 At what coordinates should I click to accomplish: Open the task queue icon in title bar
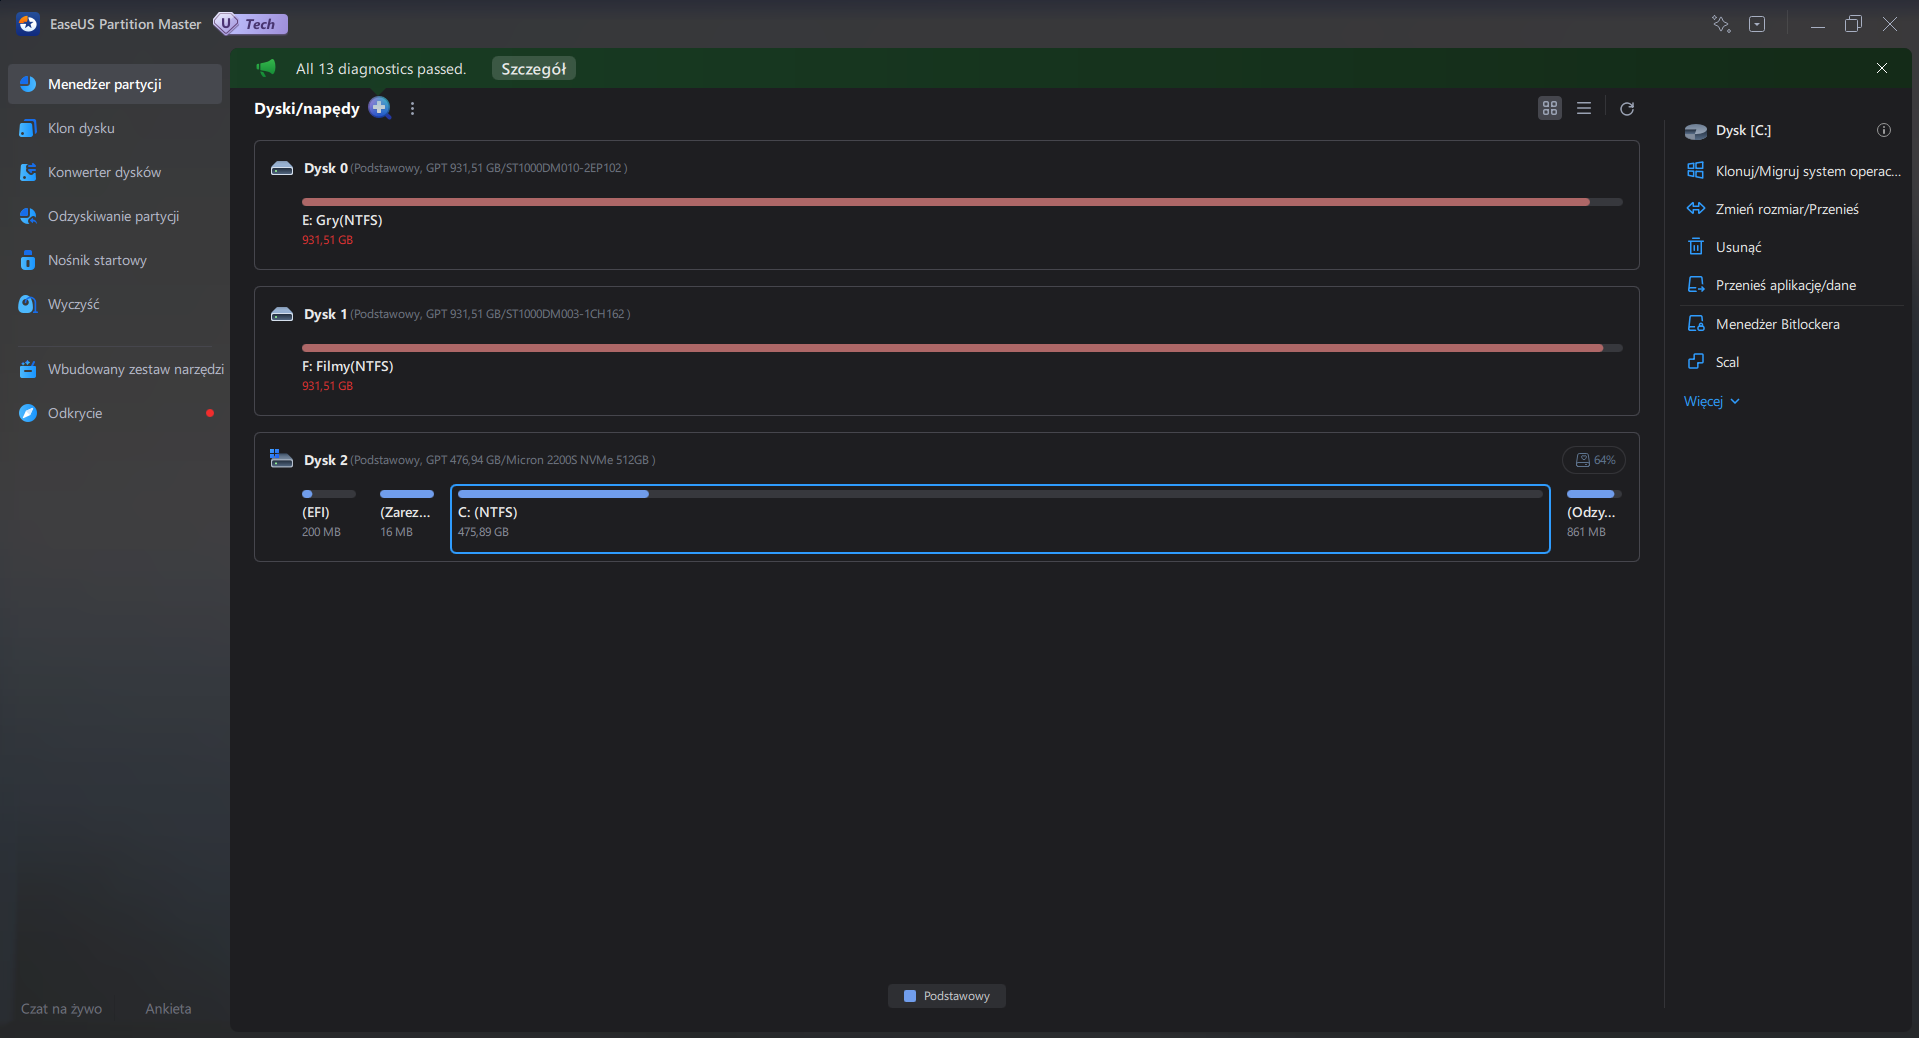[x=1721, y=24]
